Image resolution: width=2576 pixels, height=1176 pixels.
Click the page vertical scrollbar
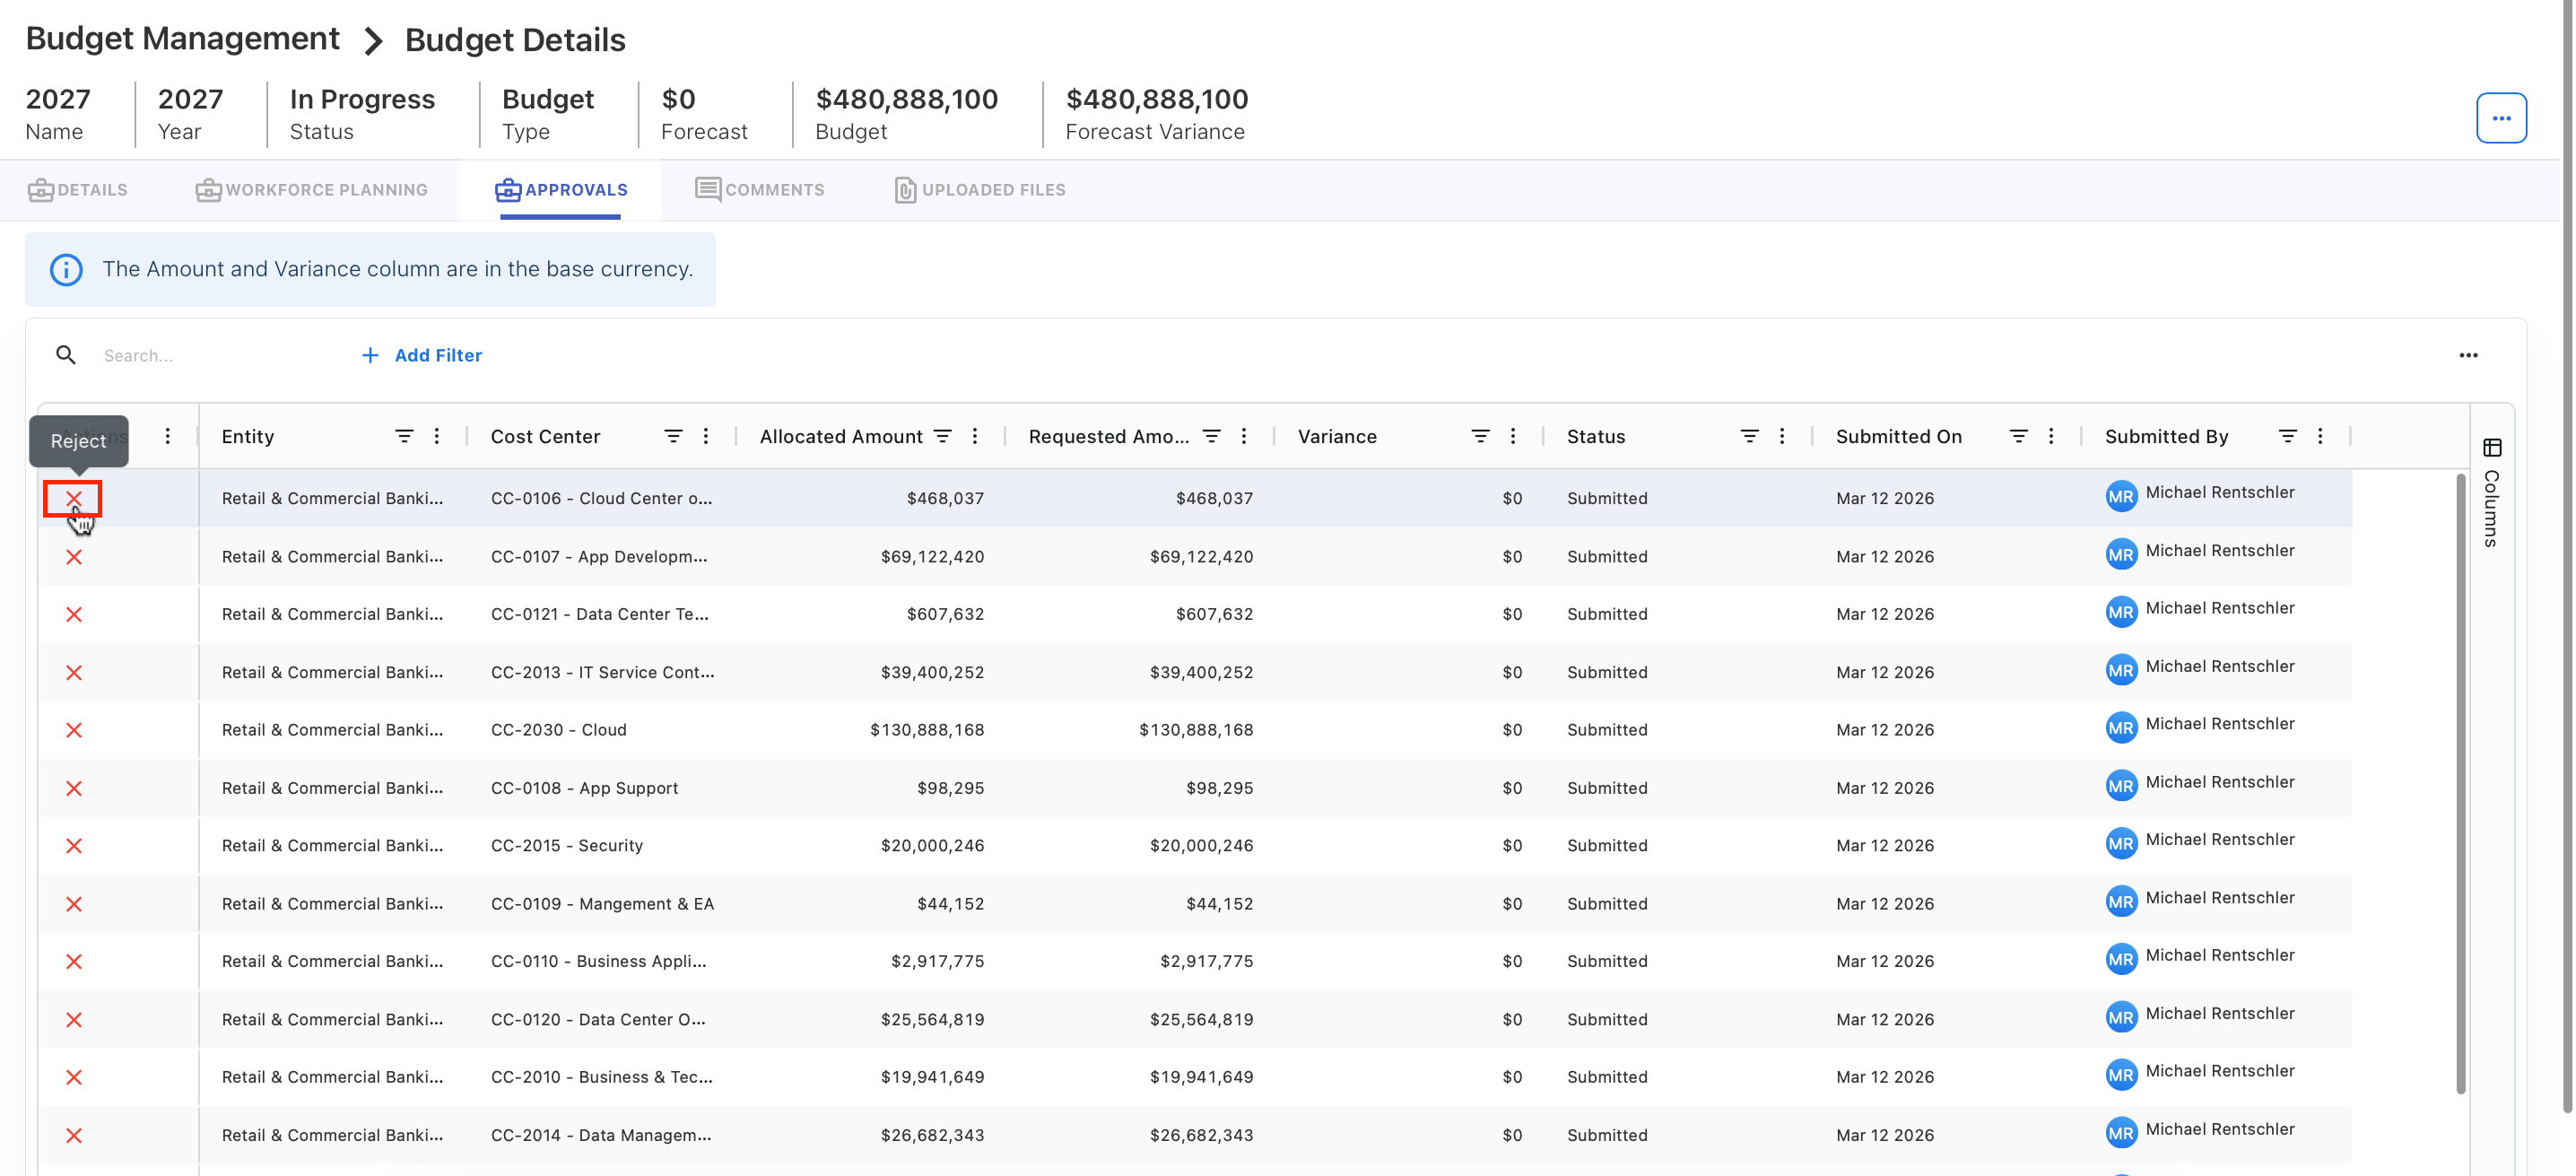coord(2567,555)
